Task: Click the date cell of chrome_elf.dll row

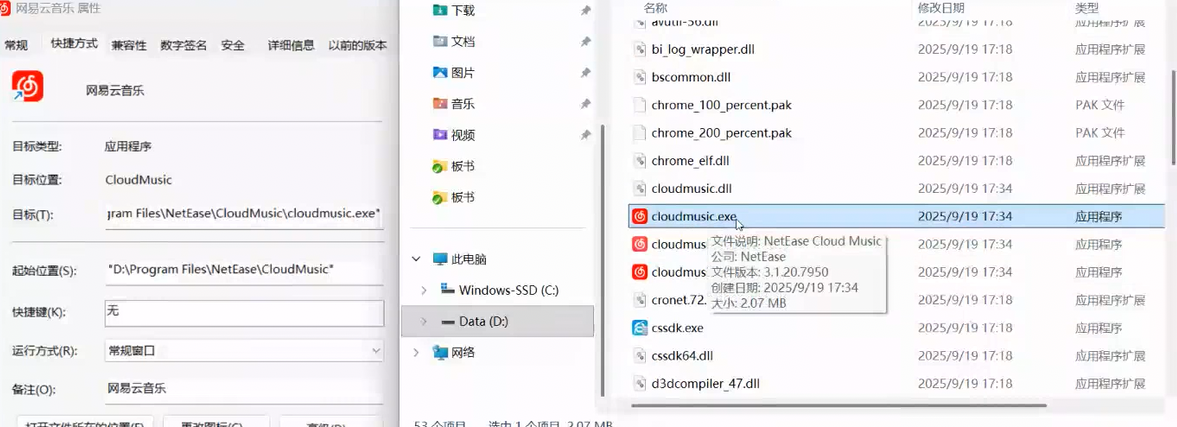Action: coord(965,161)
